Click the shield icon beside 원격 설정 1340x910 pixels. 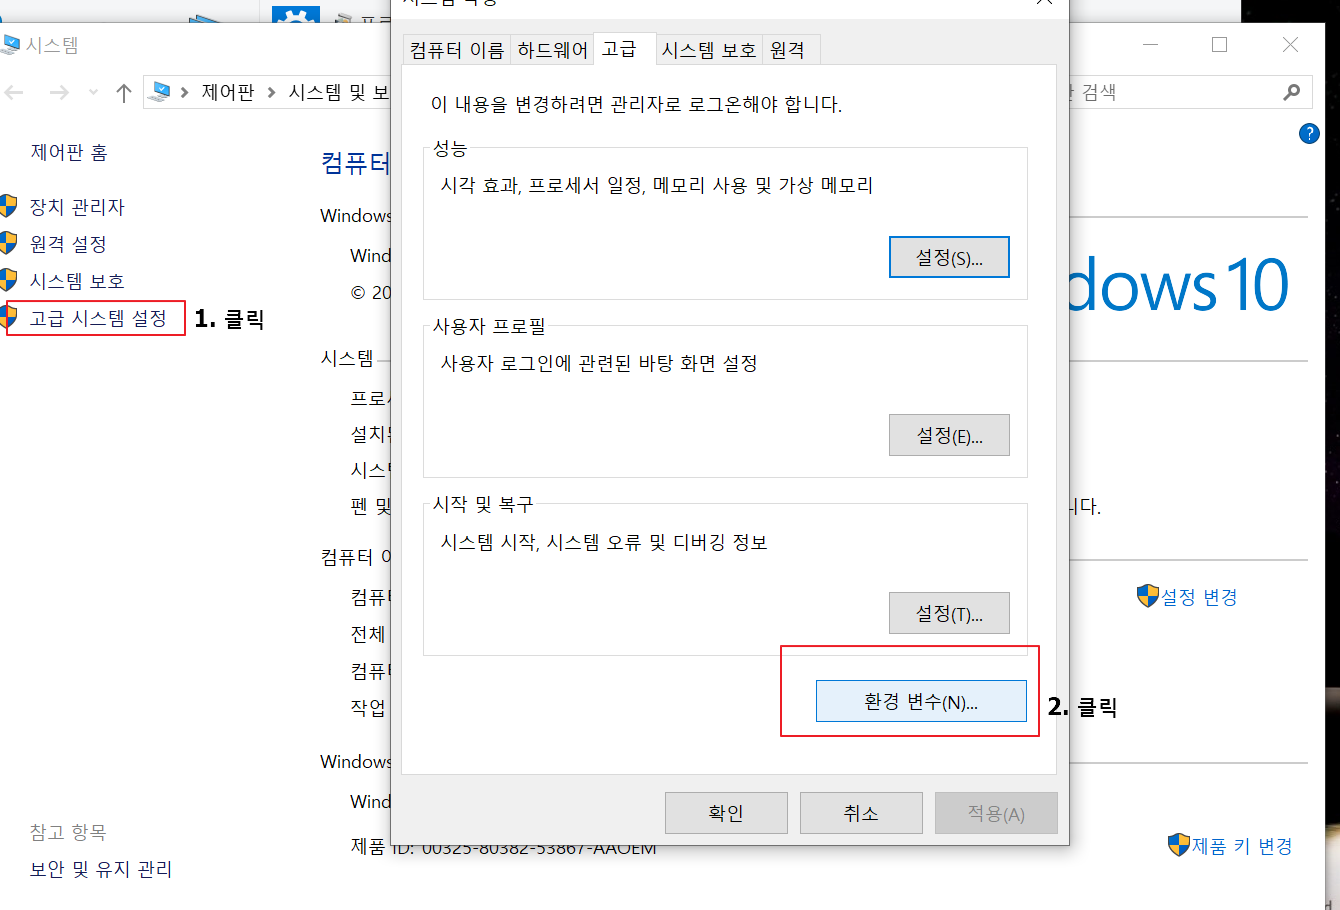coord(9,243)
